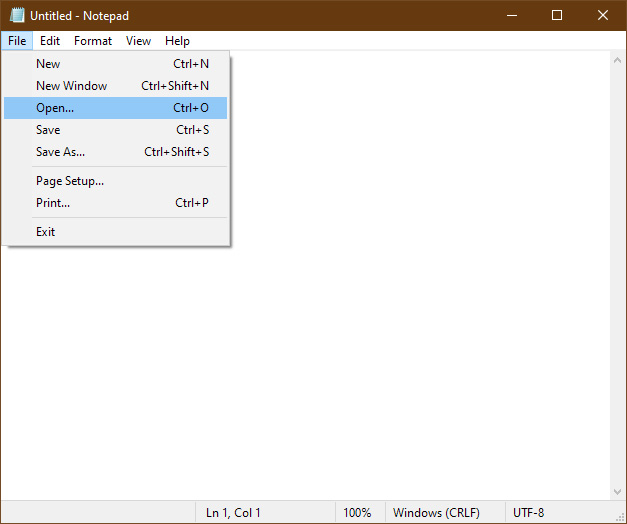Choose New from the File menu
This screenshot has width=627, height=524.
click(x=116, y=64)
